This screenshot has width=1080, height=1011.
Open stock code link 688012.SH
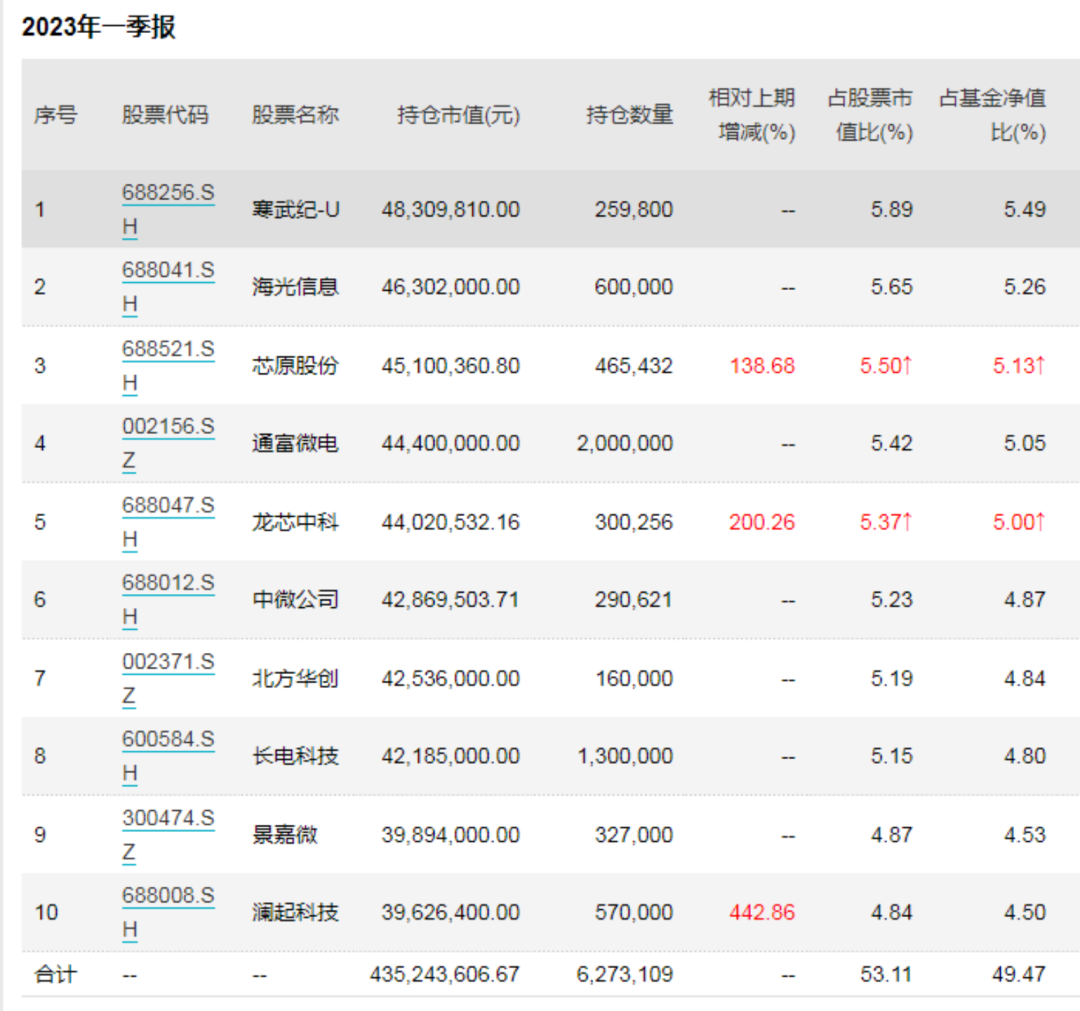168,600
